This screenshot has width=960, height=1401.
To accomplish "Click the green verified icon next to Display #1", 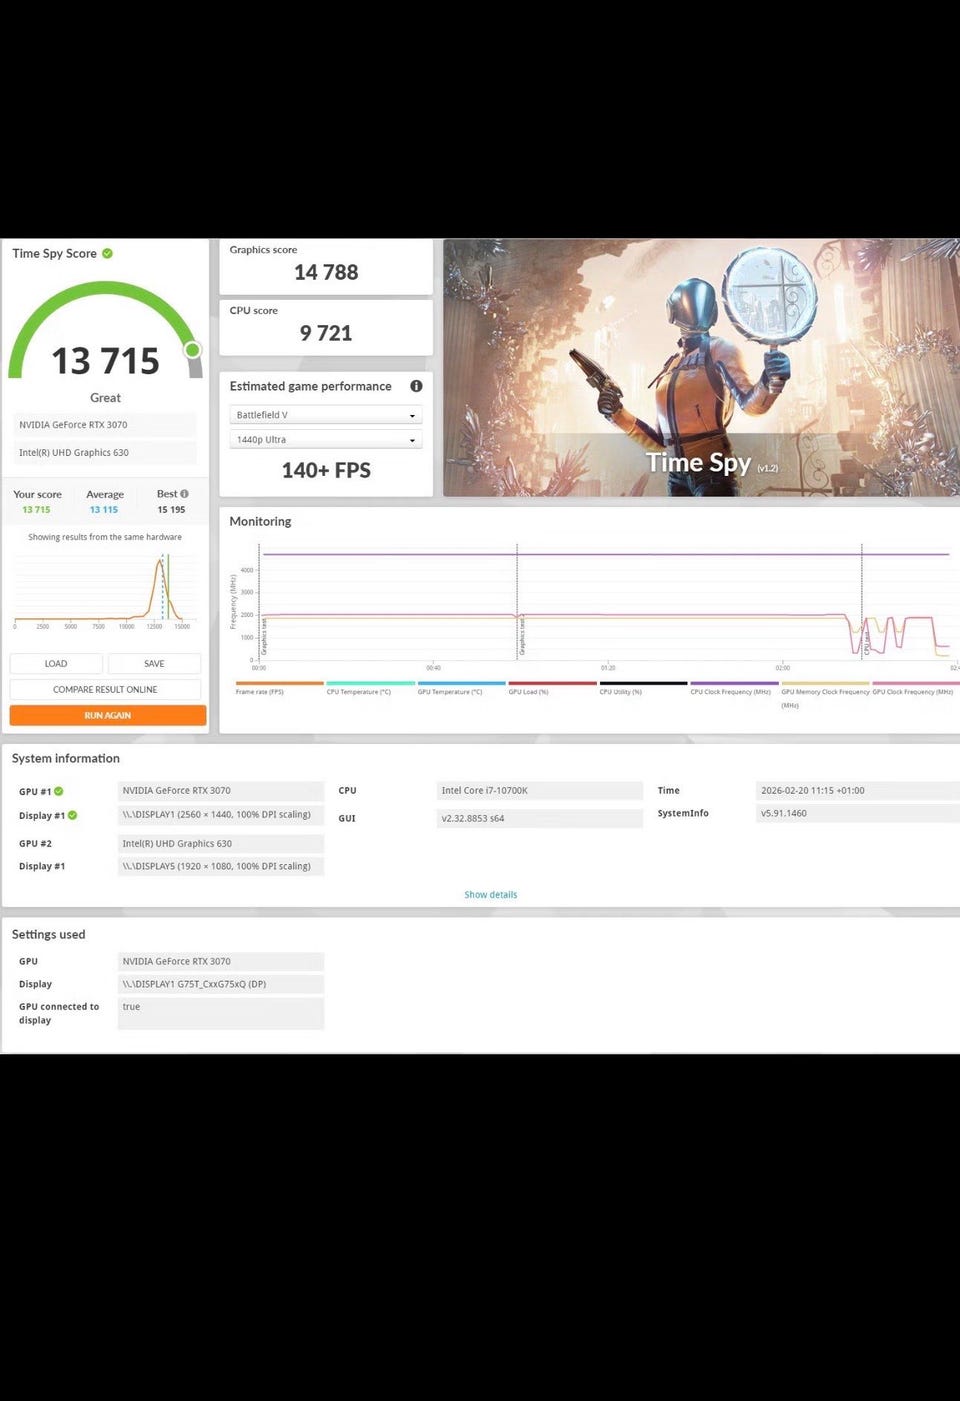I will (x=72, y=816).
